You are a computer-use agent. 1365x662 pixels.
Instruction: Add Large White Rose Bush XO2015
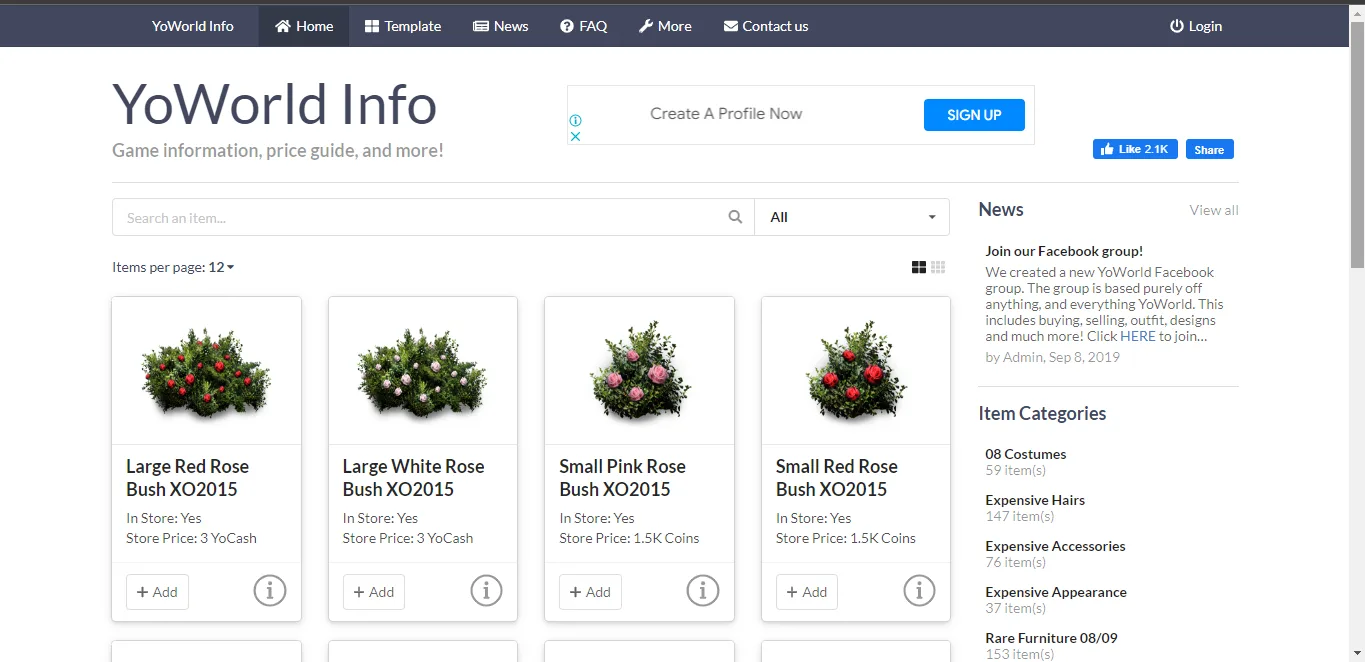pyautogui.click(x=374, y=592)
